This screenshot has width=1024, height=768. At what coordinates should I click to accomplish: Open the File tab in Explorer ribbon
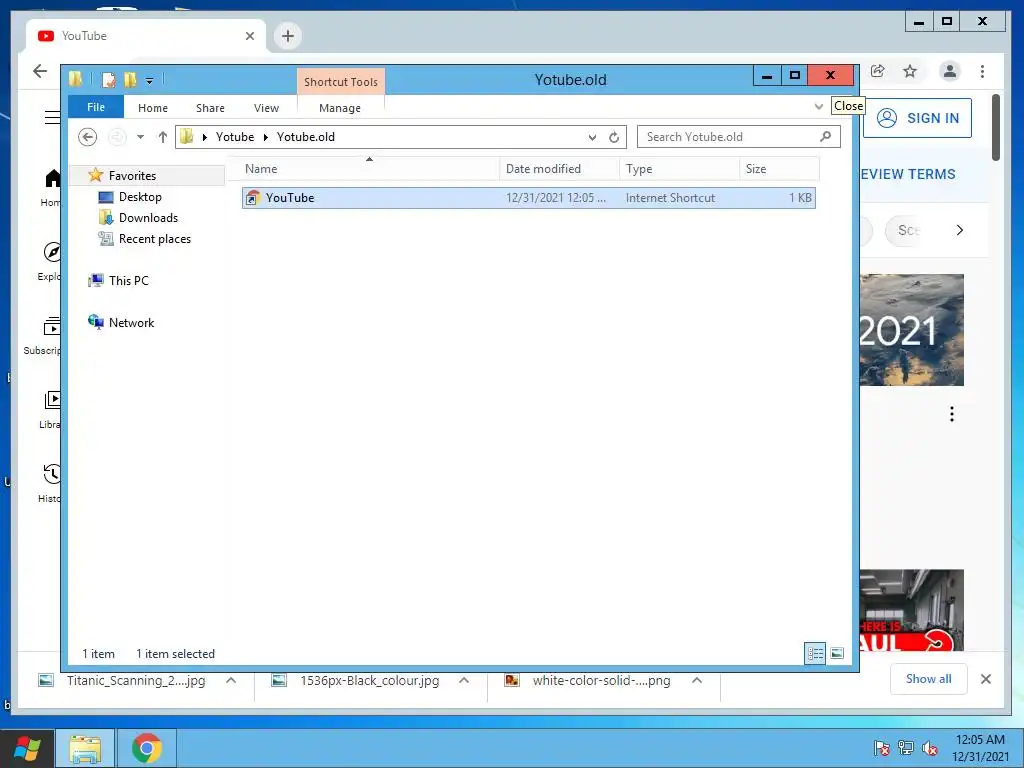(95, 107)
